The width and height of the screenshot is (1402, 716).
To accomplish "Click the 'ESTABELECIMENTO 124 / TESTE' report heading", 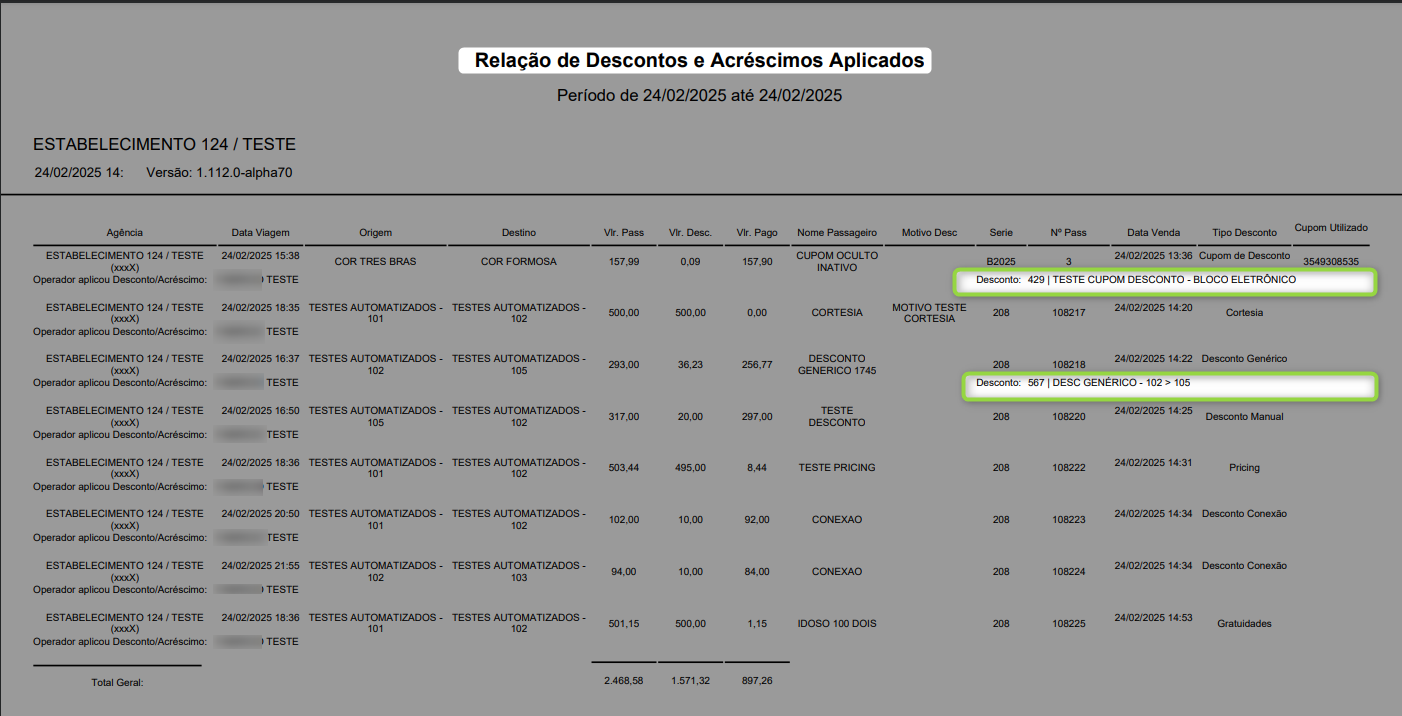I will click(x=165, y=145).
